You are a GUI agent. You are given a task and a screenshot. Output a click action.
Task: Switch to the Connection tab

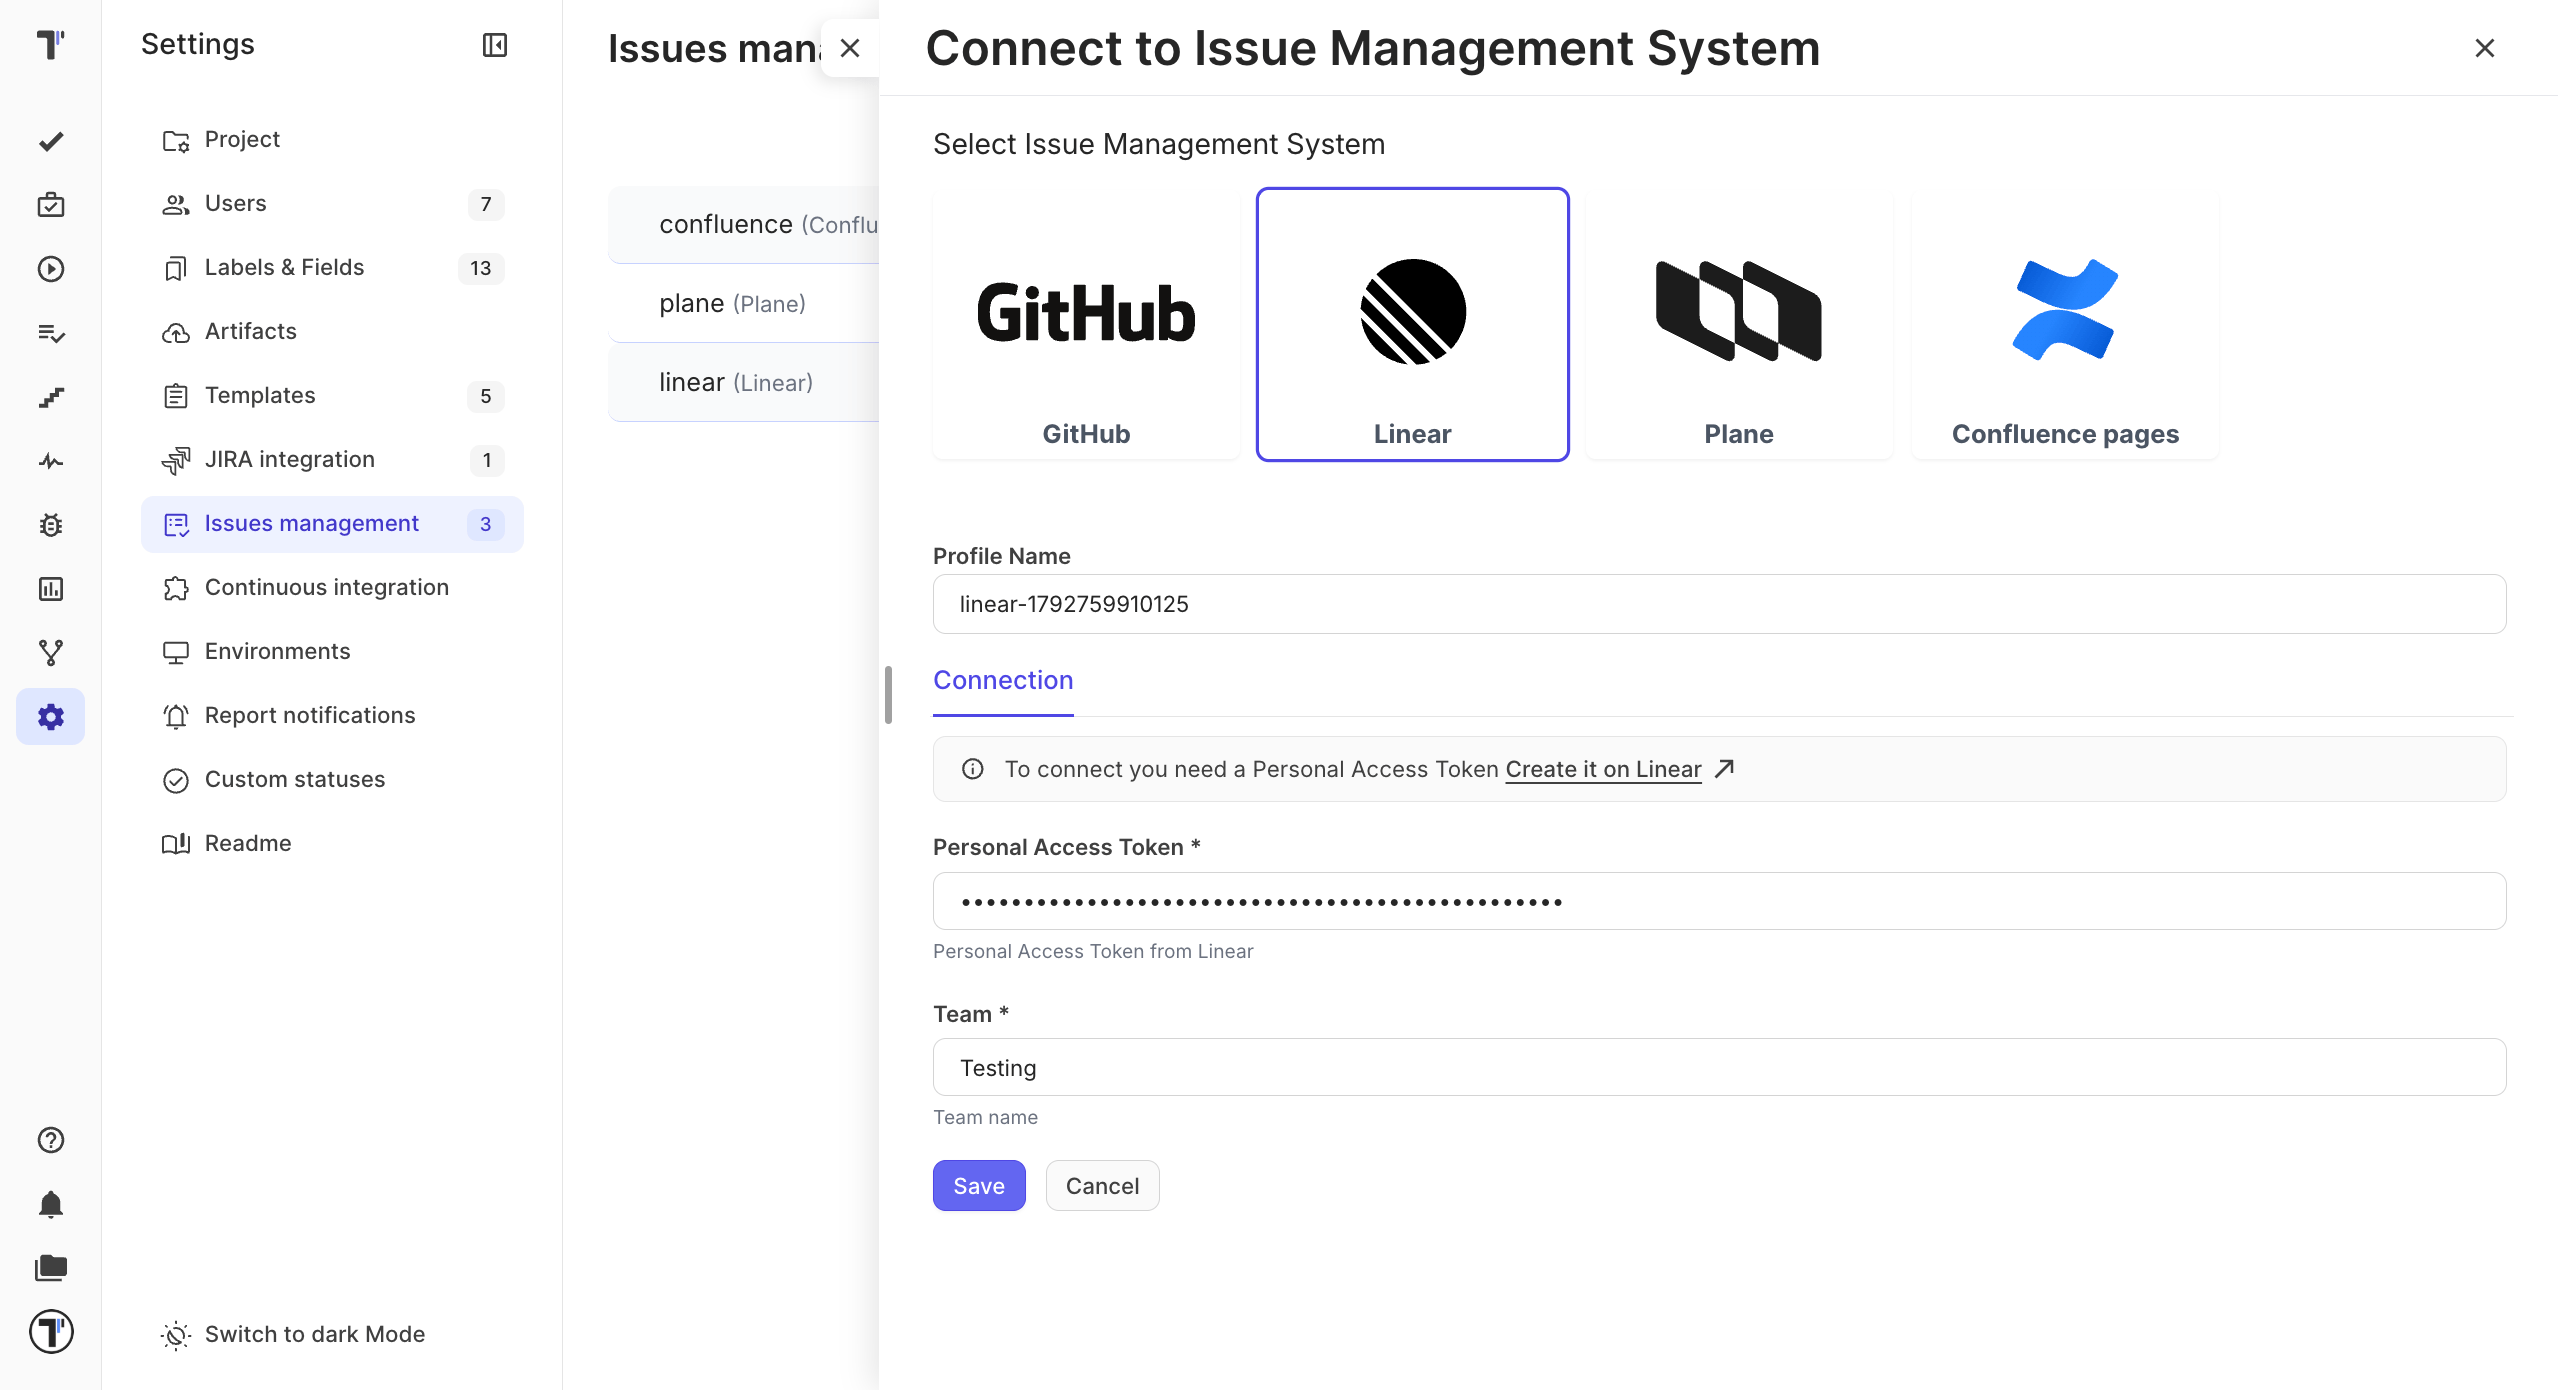point(1003,681)
